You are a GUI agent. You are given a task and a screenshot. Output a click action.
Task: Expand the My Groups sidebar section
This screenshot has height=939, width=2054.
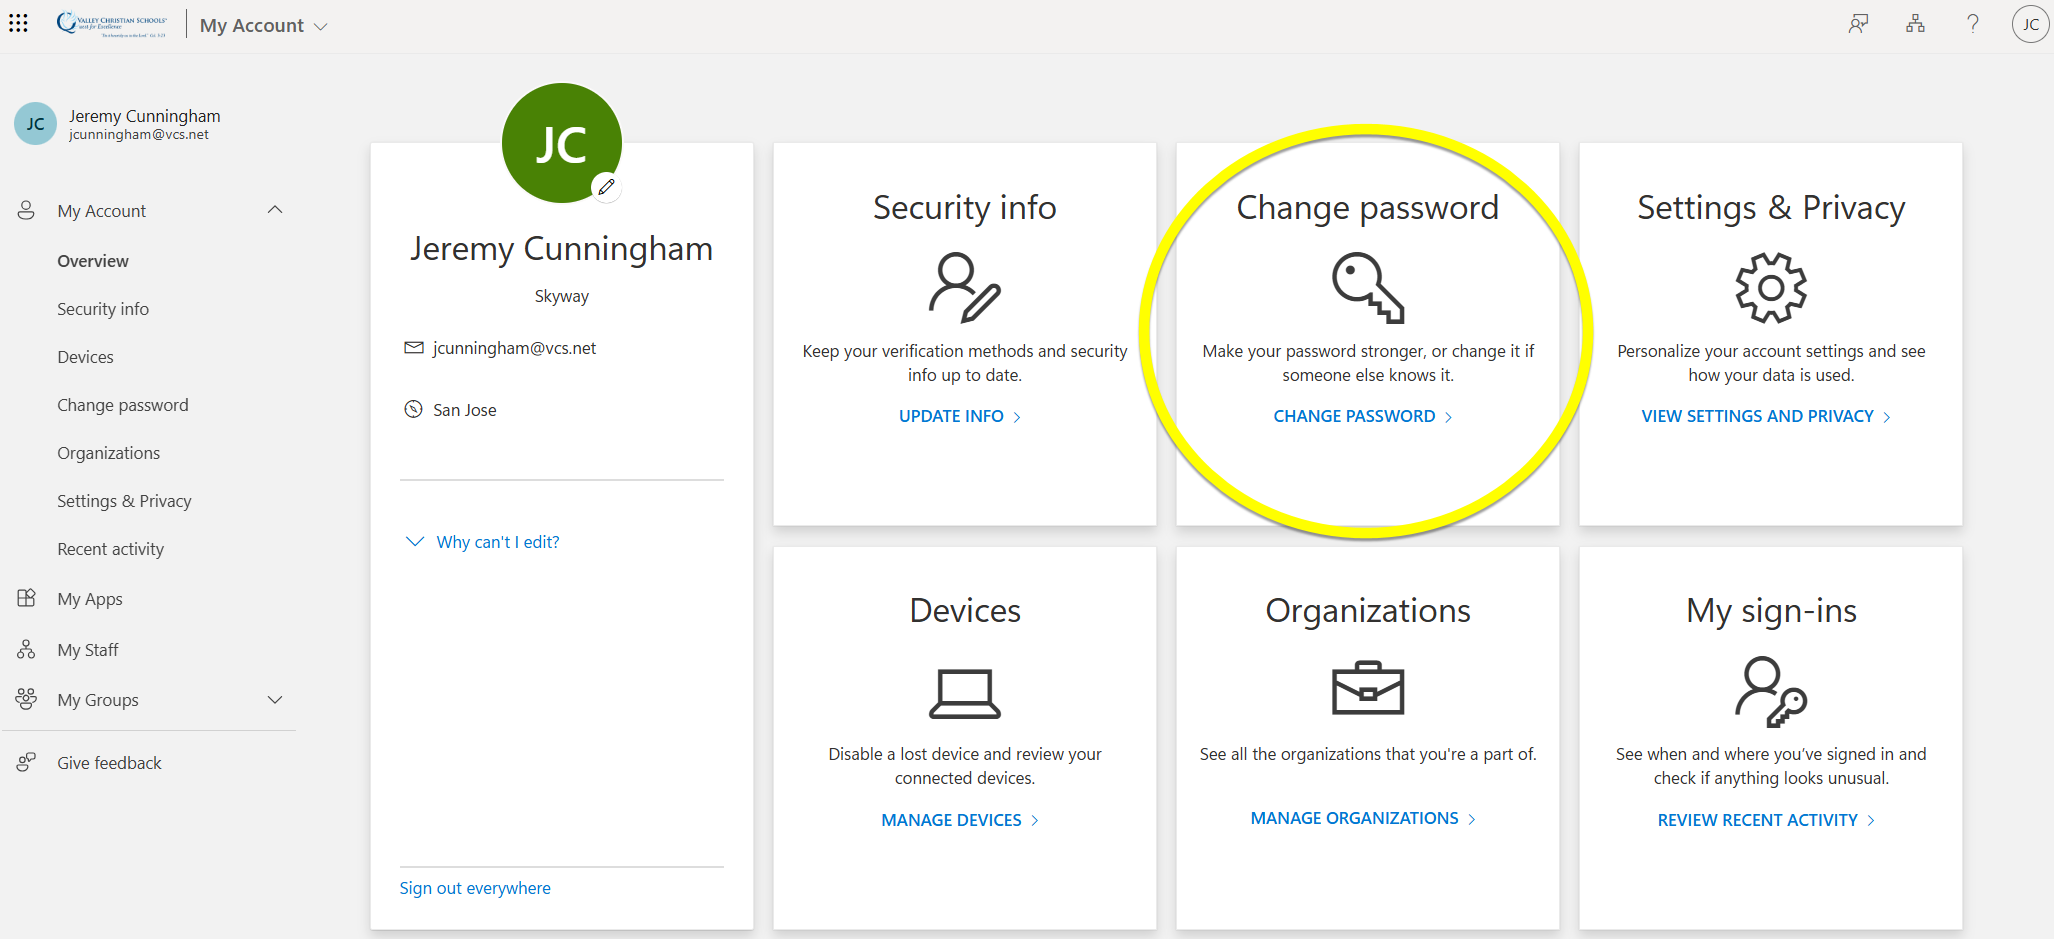tap(275, 700)
